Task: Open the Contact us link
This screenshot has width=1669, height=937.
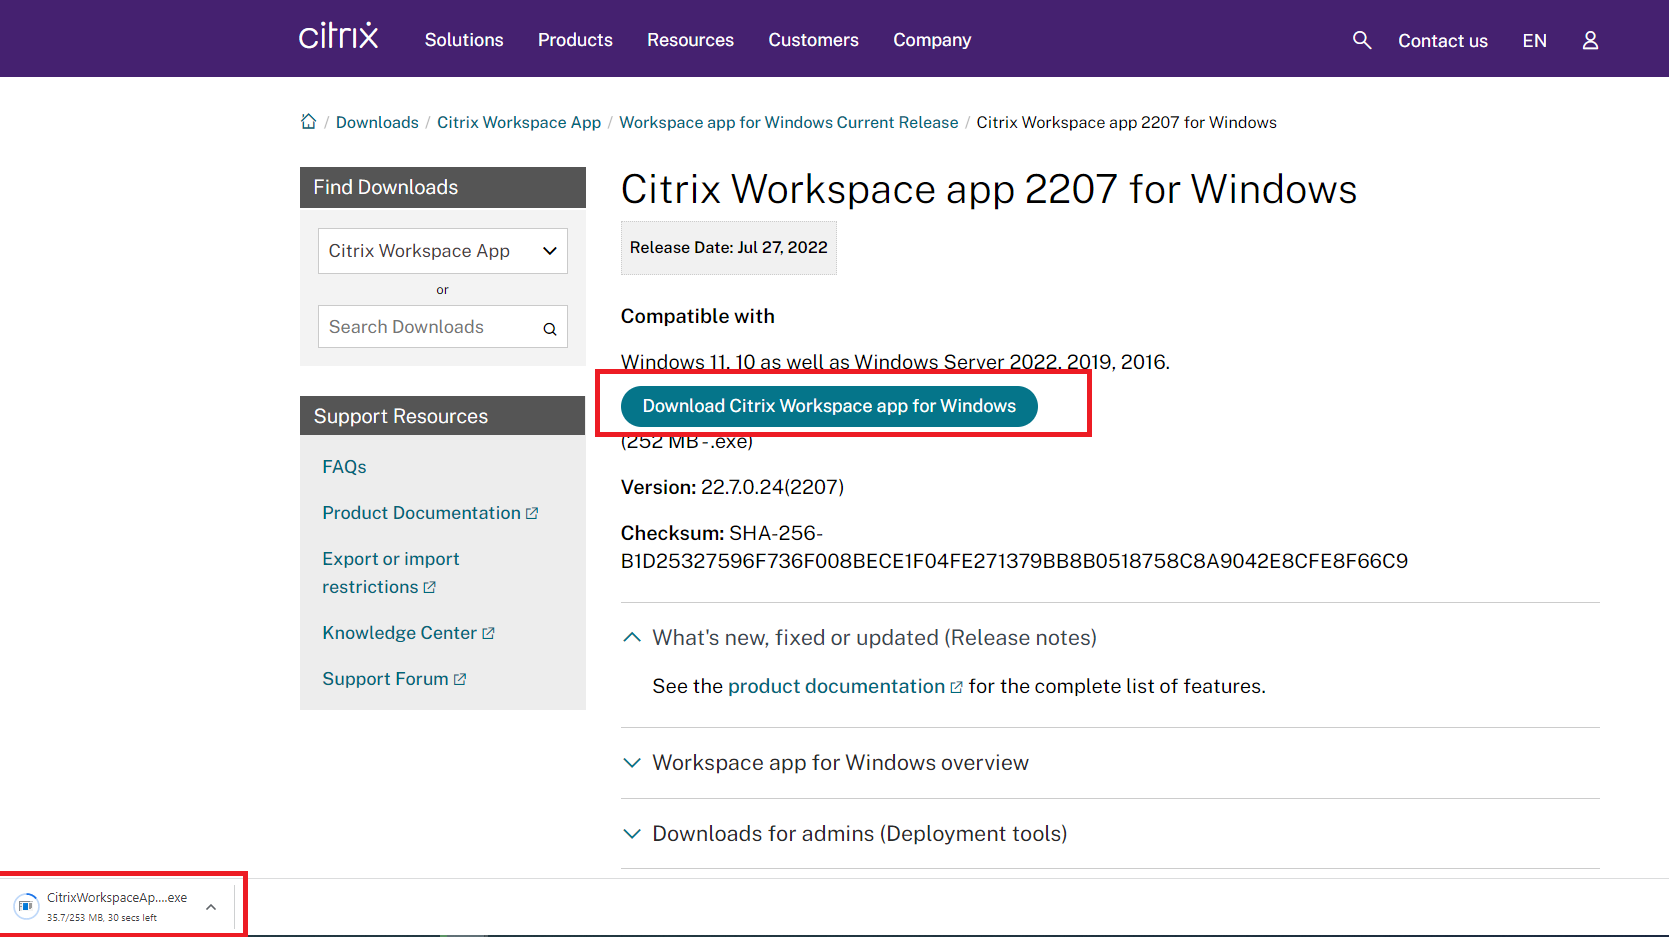Action: (1442, 41)
